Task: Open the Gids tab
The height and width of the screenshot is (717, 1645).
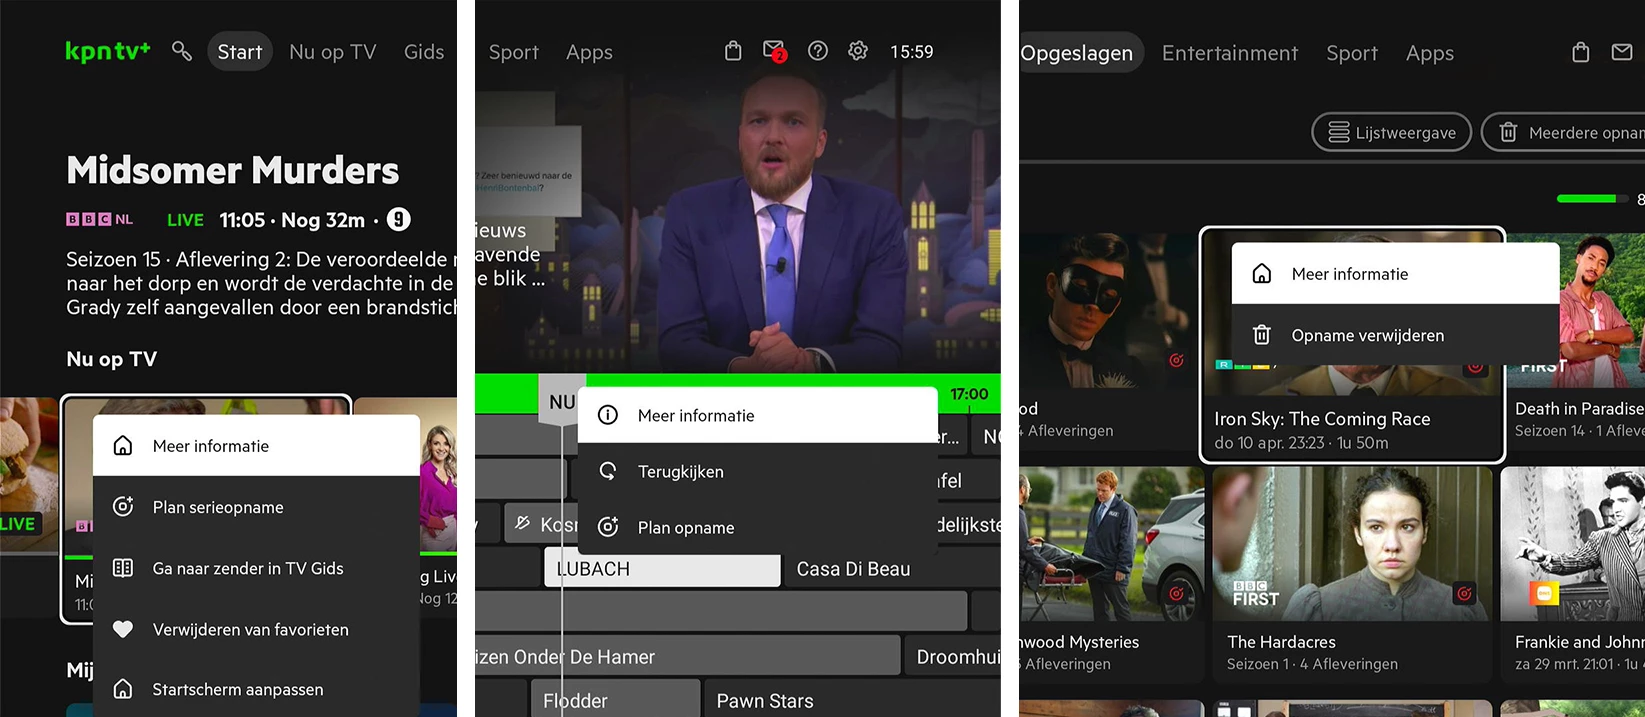Action: [424, 52]
